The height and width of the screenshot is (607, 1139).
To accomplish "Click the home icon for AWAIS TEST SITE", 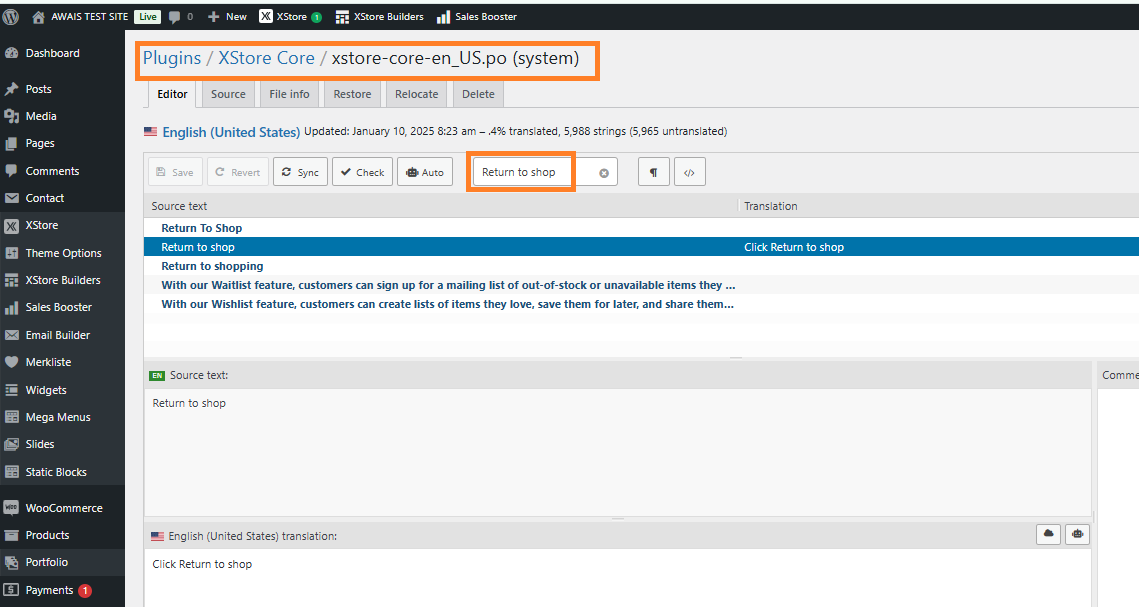I will coord(38,17).
